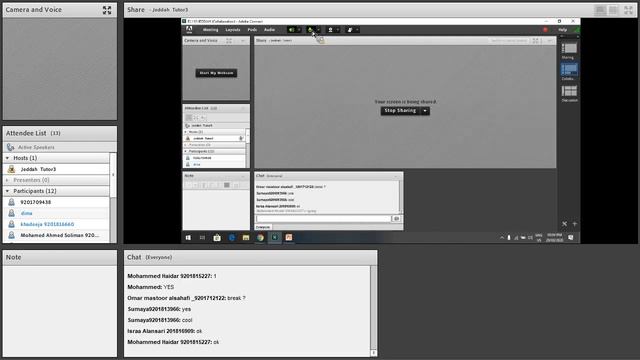Open the Meeting menu
Image resolution: width=640 pixels, height=360 pixels.
(x=211, y=30)
